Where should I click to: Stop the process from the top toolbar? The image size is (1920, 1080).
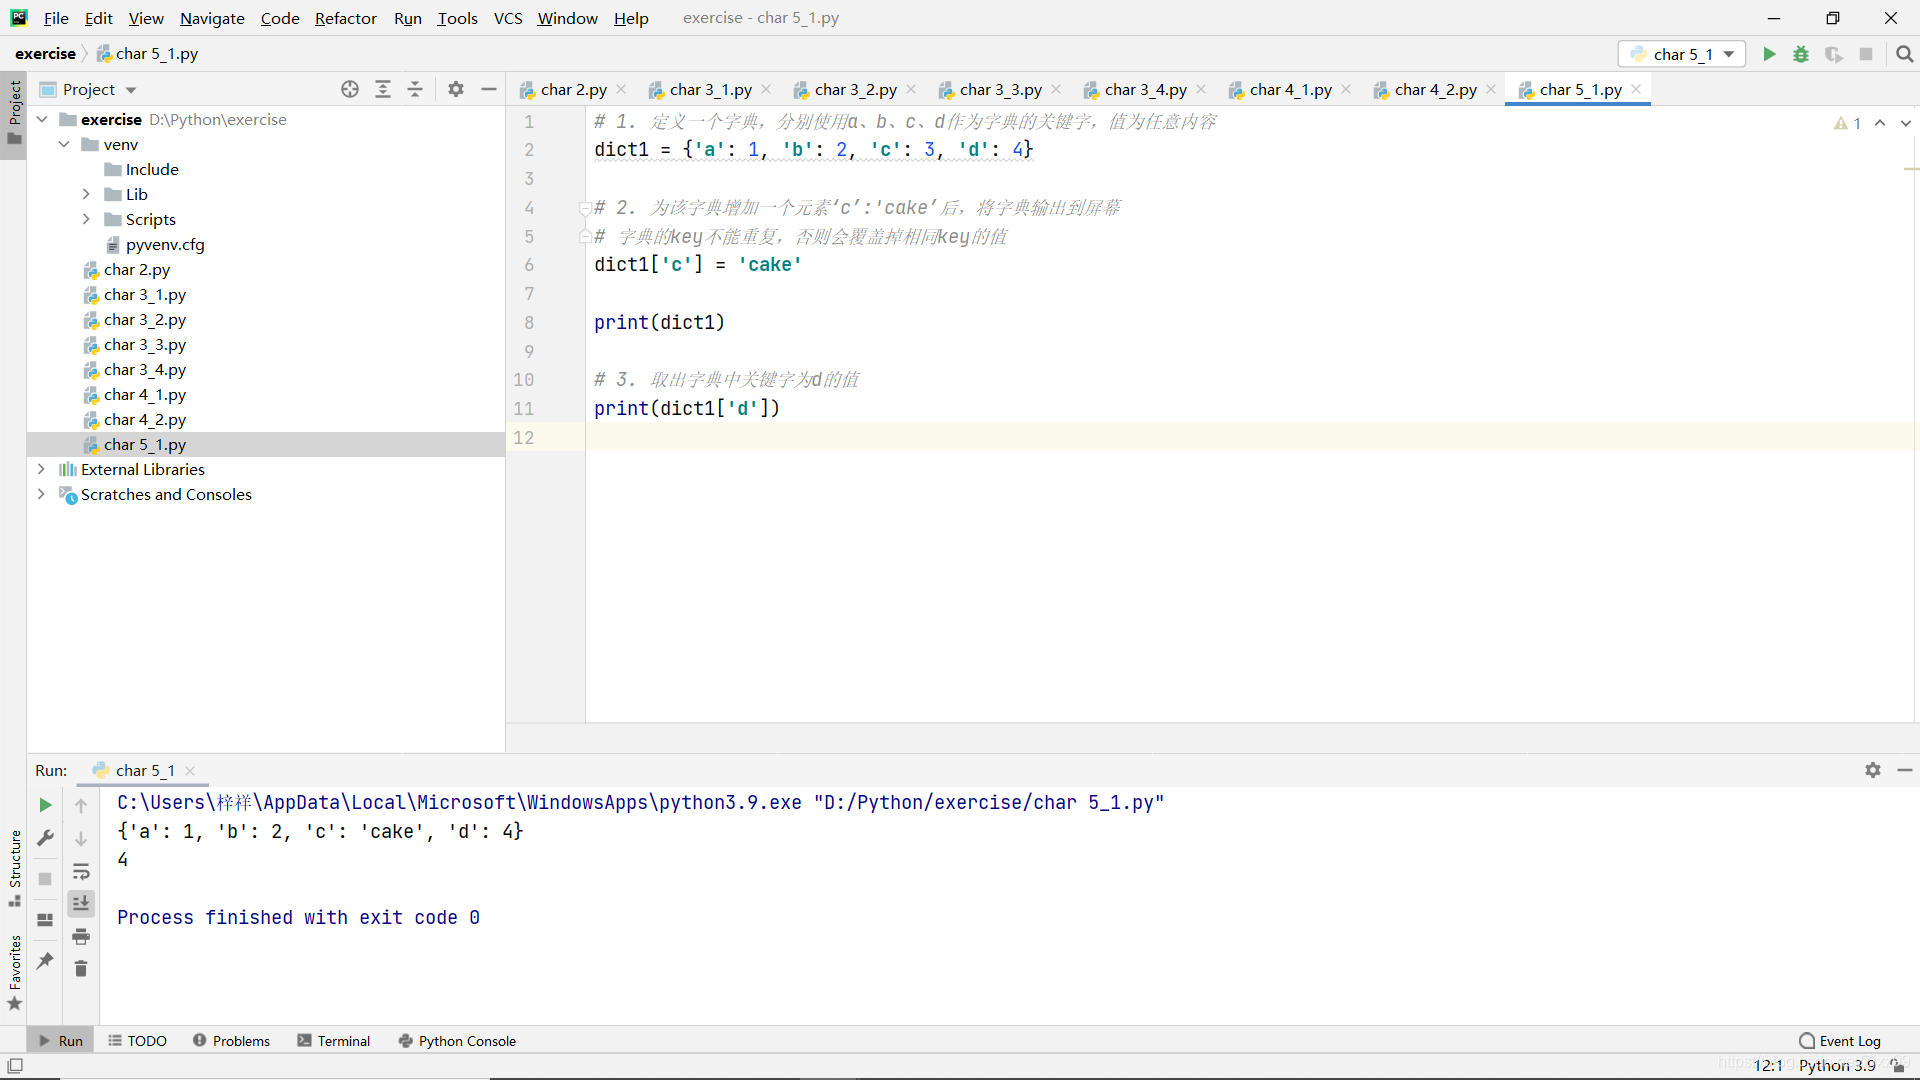tap(1866, 54)
